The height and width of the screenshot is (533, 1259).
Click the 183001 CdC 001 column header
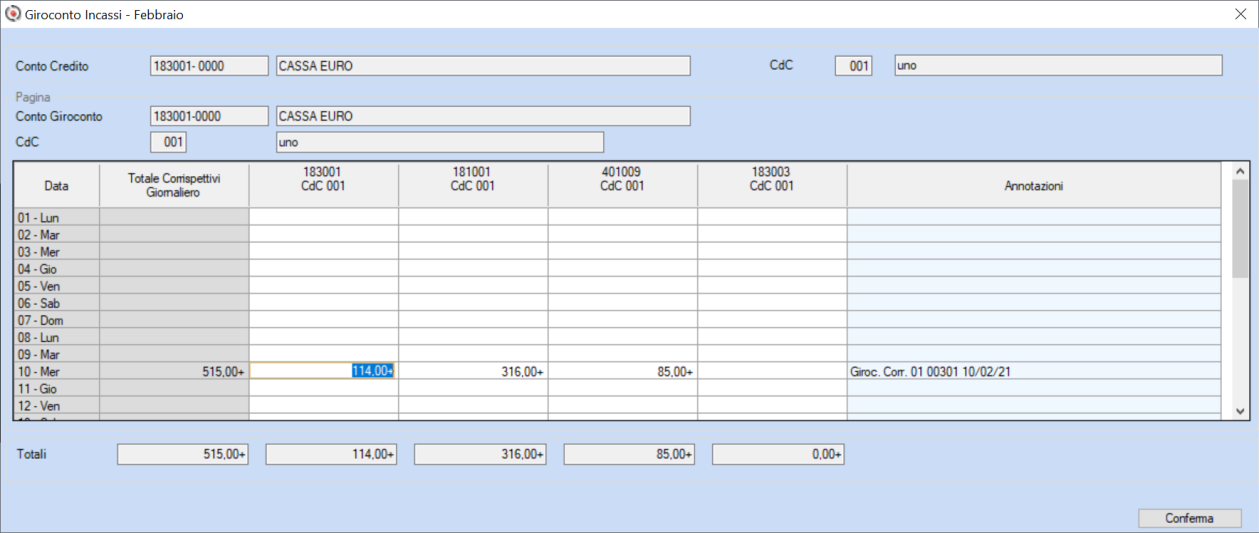[x=324, y=186]
